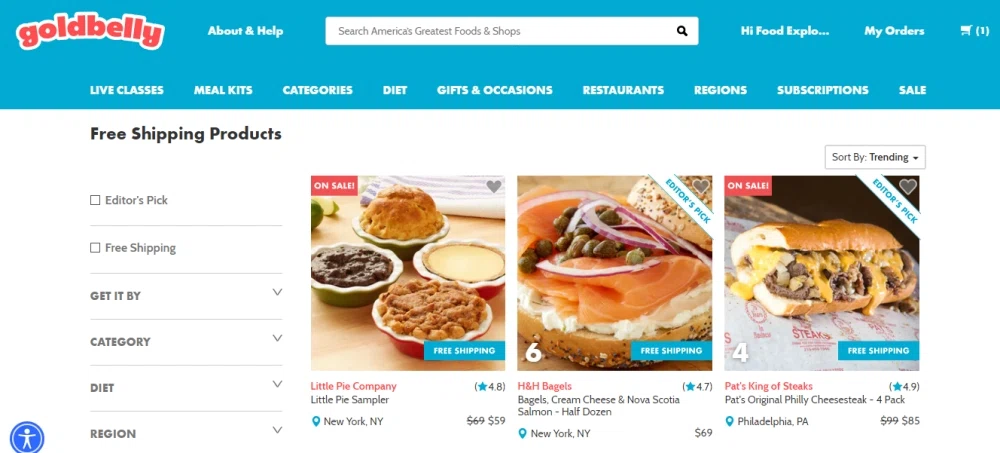Favorite Pat's Philly Cheesesteak with heart icon
The width and height of the screenshot is (1000, 453).
(908, 186)
